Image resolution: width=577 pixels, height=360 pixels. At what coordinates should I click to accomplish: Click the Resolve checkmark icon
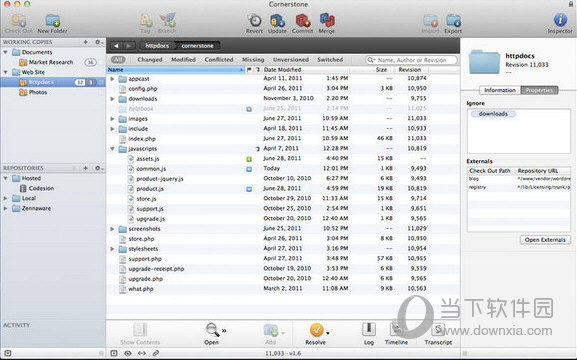(316, 330)
